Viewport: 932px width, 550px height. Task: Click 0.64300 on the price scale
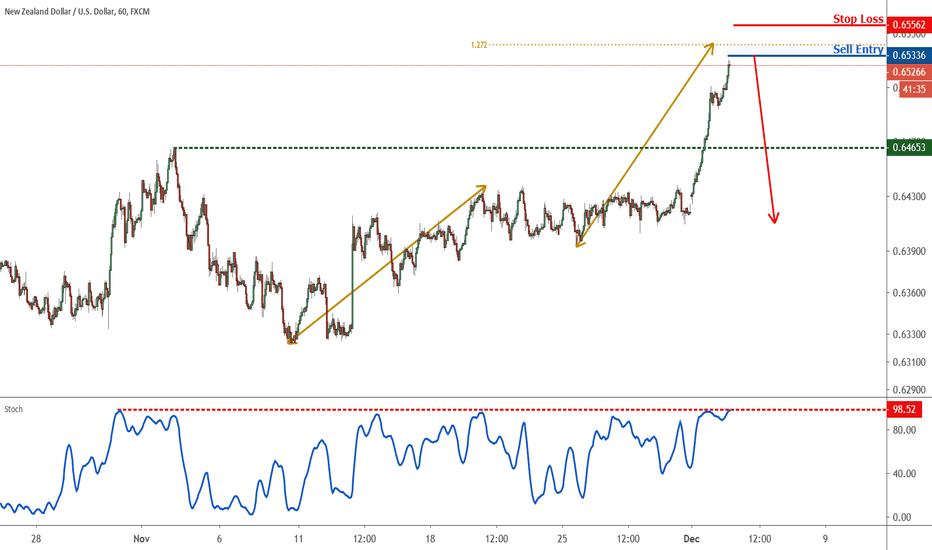[x=908, y=196]
